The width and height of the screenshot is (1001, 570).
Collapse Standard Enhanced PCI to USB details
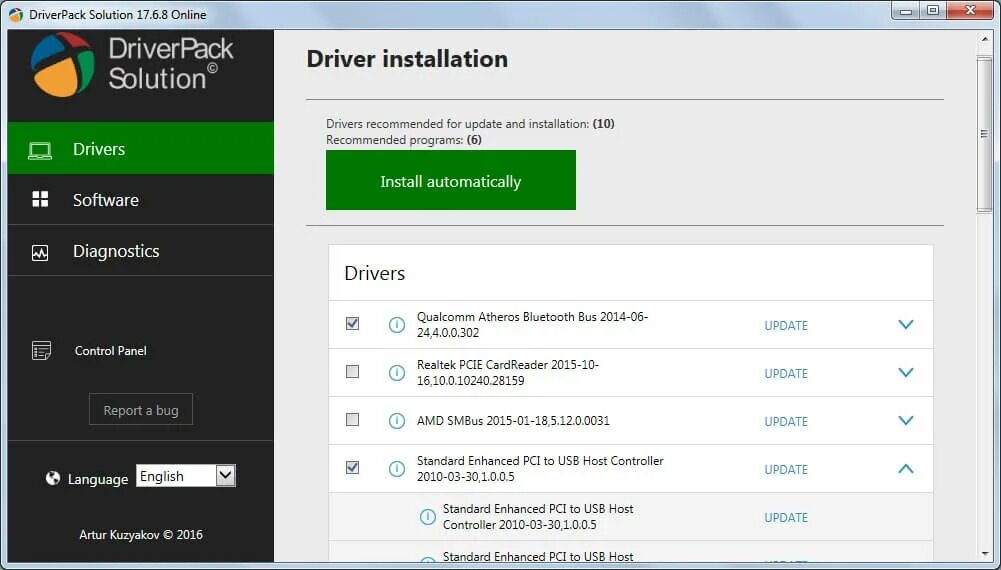(905, 469)
